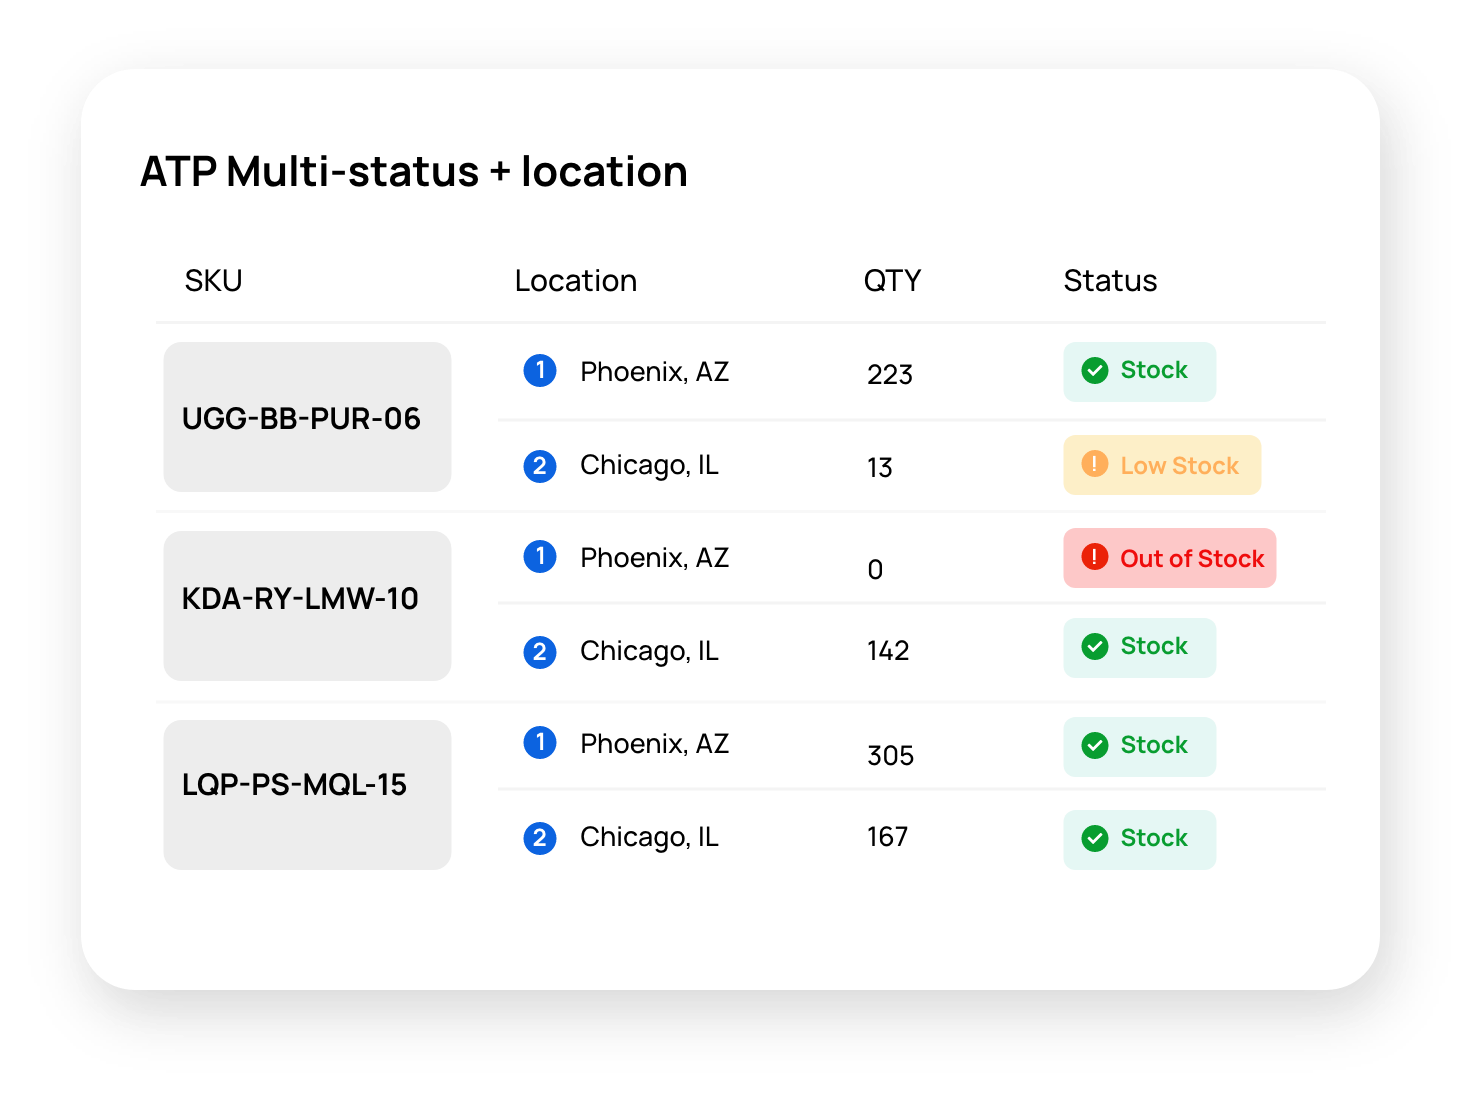This screenshot has height=1101, width=1479.
Task: Click Phoenix, AZ for LQP-PS-MQL-15
Action: 654,744
